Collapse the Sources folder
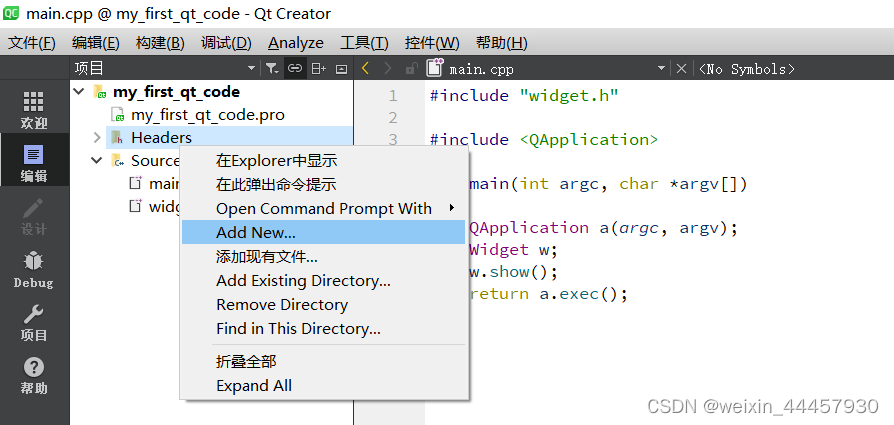The width and height of the screenshot is (894, 425). point(97,160)
